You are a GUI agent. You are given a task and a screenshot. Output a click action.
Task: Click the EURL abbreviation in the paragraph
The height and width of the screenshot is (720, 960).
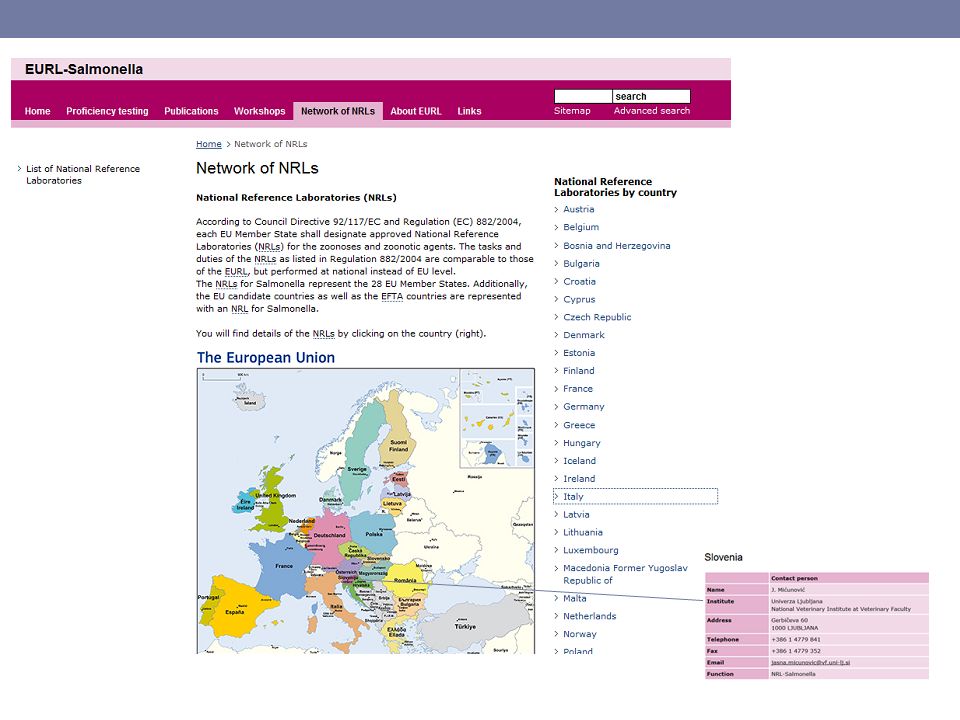coord(236,272)
